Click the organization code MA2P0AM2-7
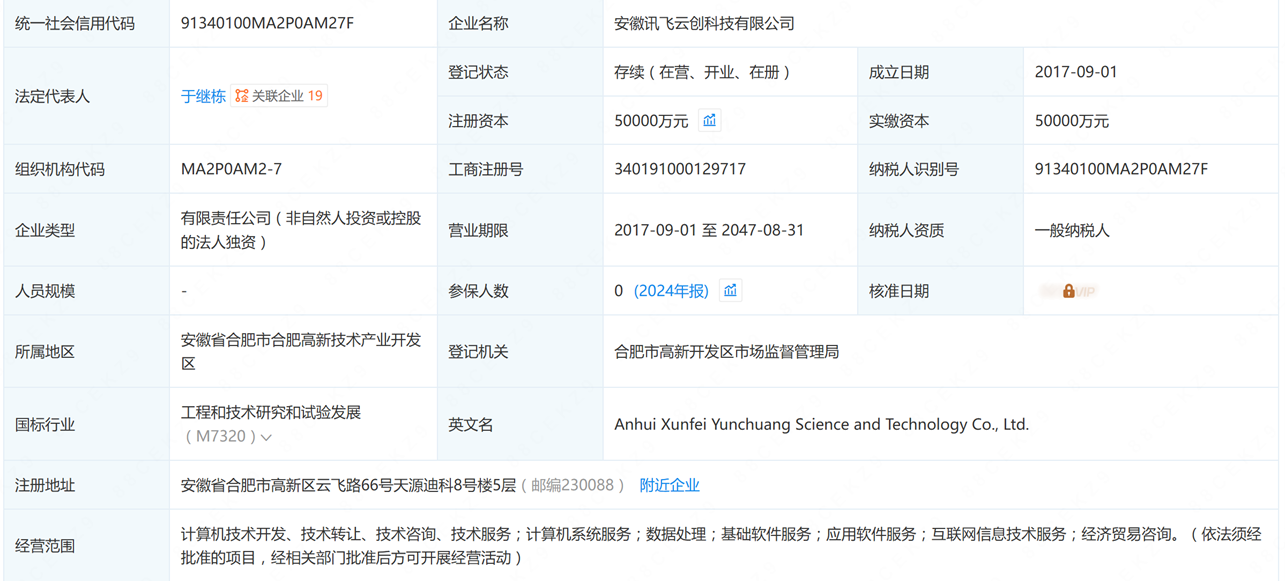Viewport: 1285px width, 581px height. point(231,169)
